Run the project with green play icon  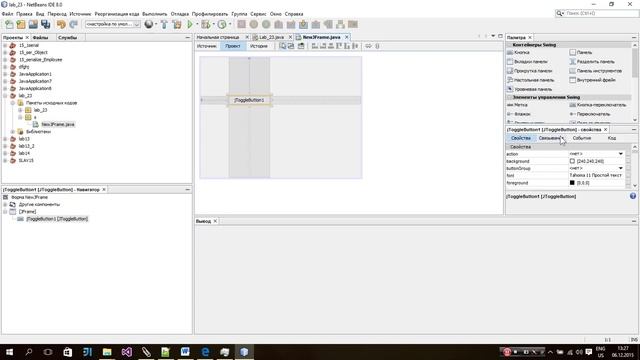click(190, 24)
